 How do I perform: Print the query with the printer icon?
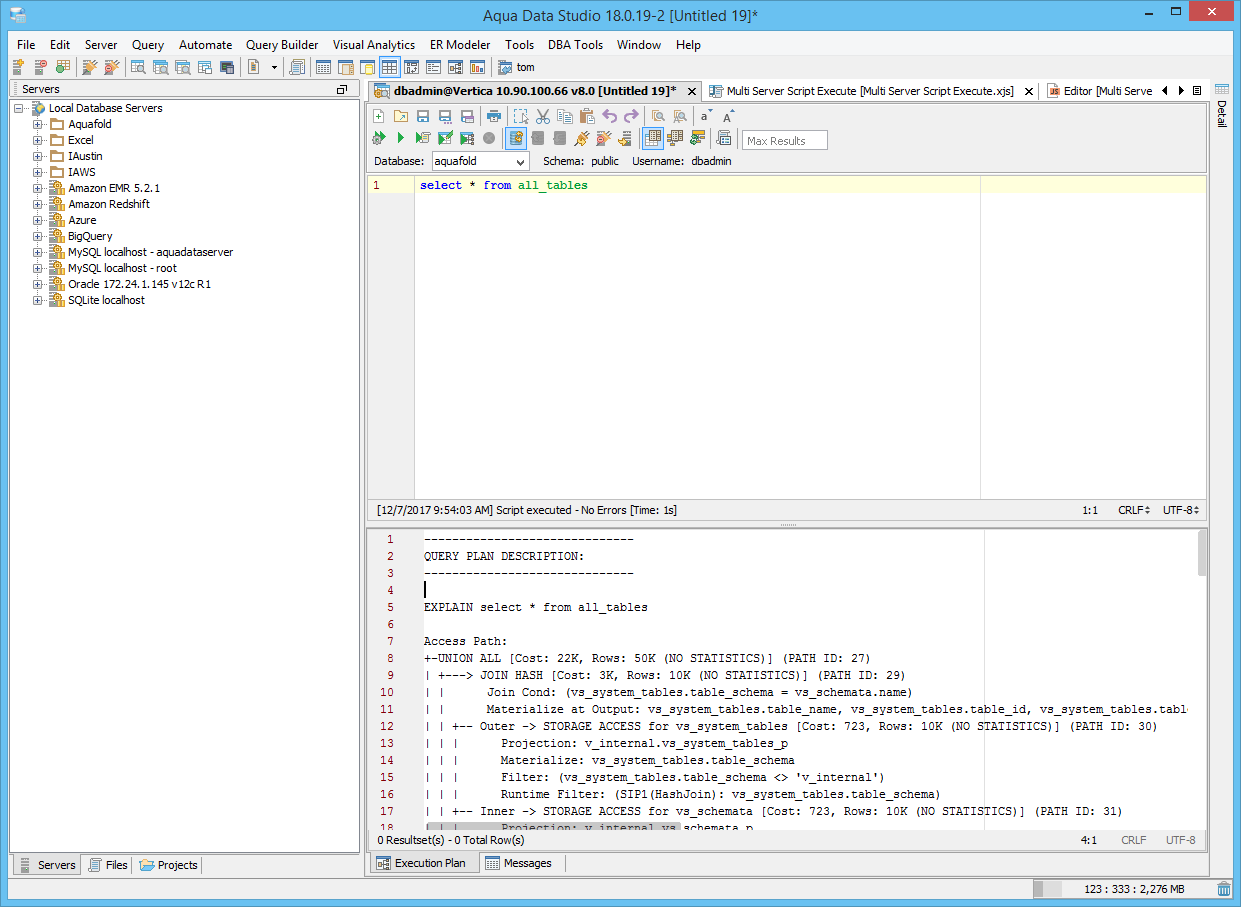click(493, 116)
